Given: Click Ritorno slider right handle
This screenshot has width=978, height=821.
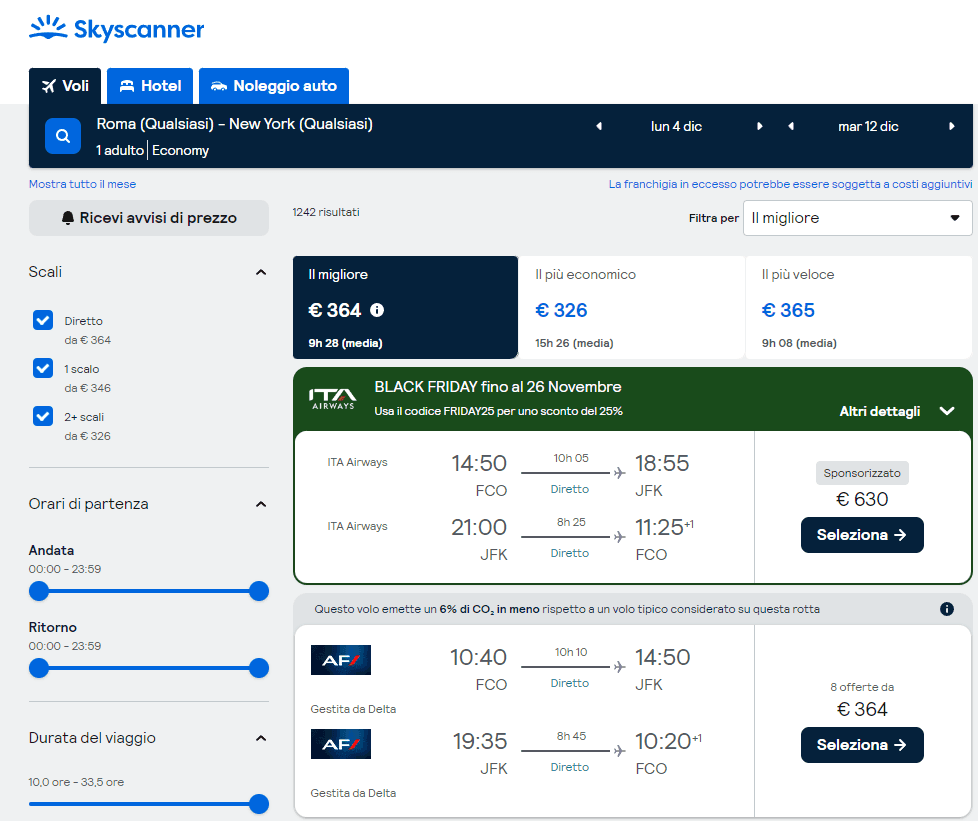Looking at the screenshot, I should [x=259, y=668].
